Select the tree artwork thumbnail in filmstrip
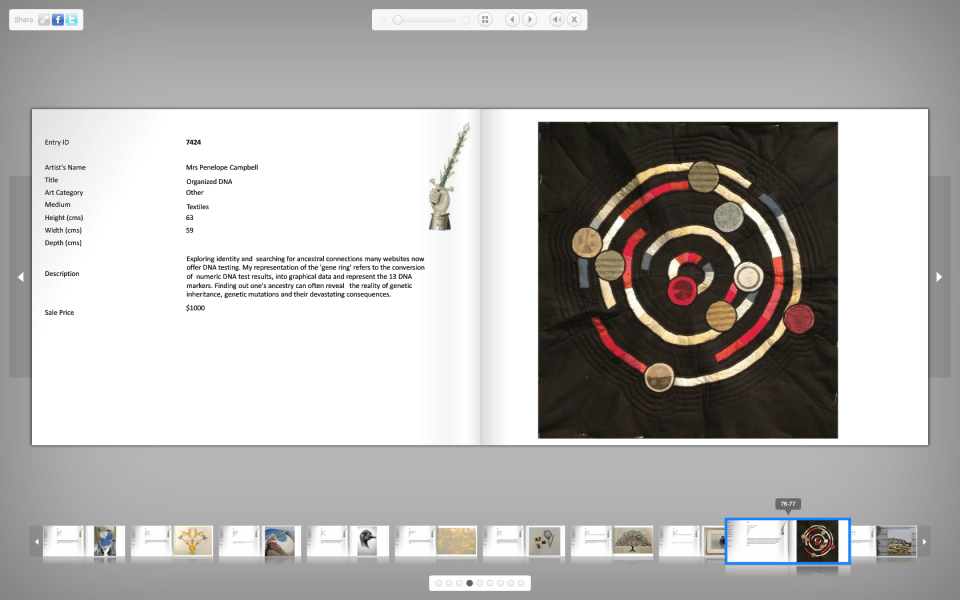Viewport: 960px width, 600px height. point(634,540)
